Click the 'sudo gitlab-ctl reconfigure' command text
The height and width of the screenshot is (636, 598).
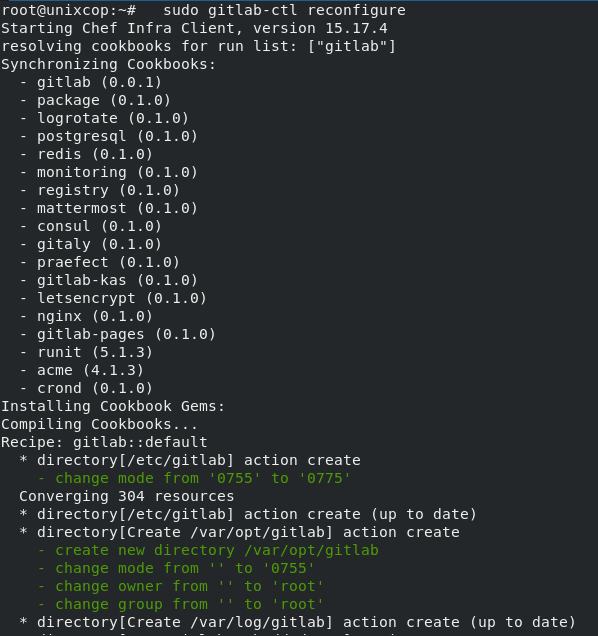pyautogui.click(x=284, y=11)
